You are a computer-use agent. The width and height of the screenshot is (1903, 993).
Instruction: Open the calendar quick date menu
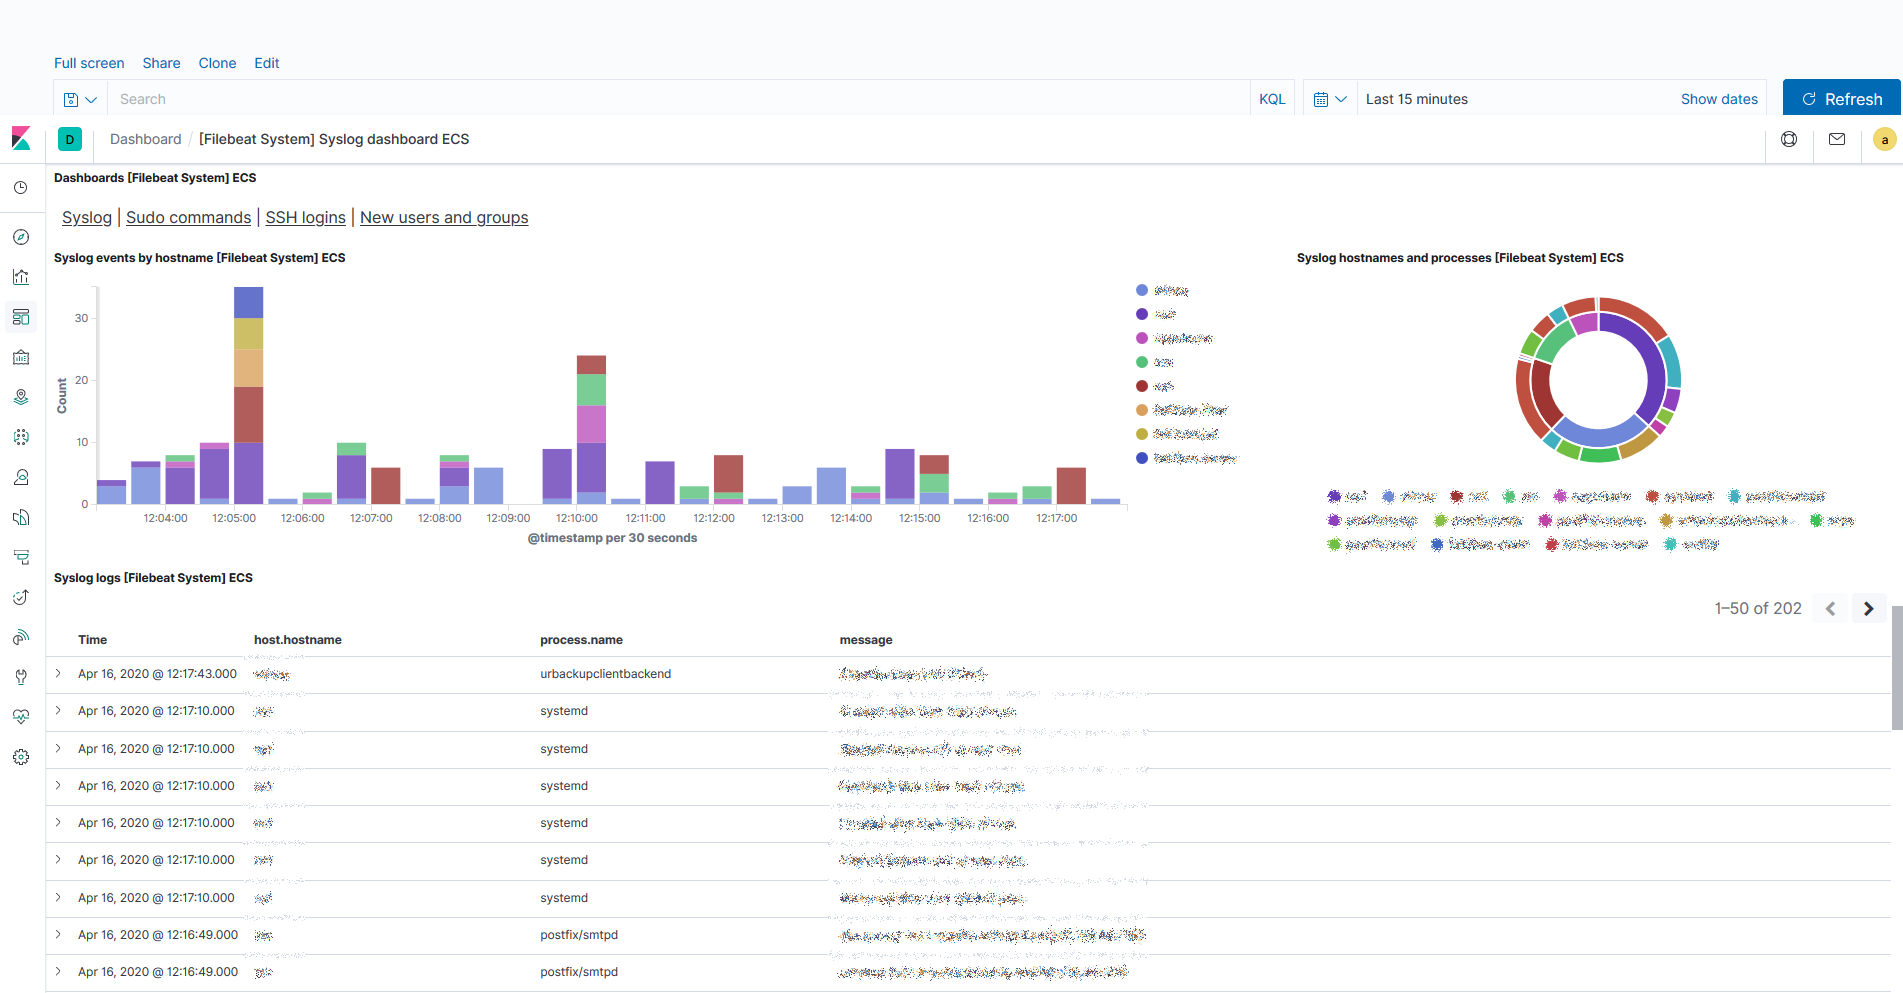point(1330,99)
